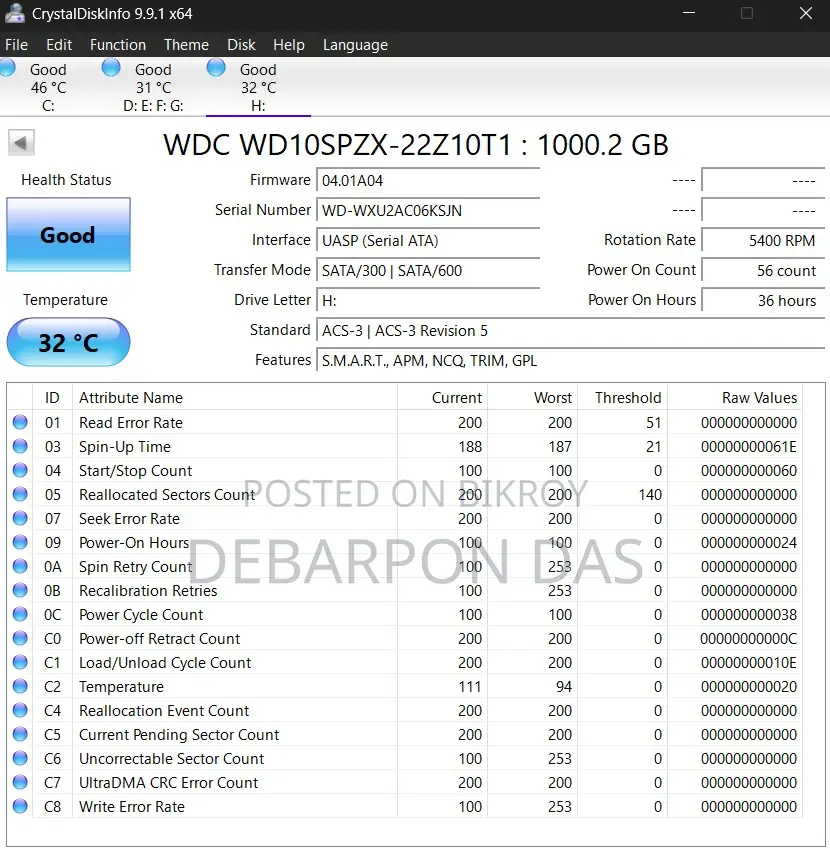The width and height of the screenshot is (830, 850).
Task: Click the status dot for Power-On Hours row
Action: click(20, 542)
